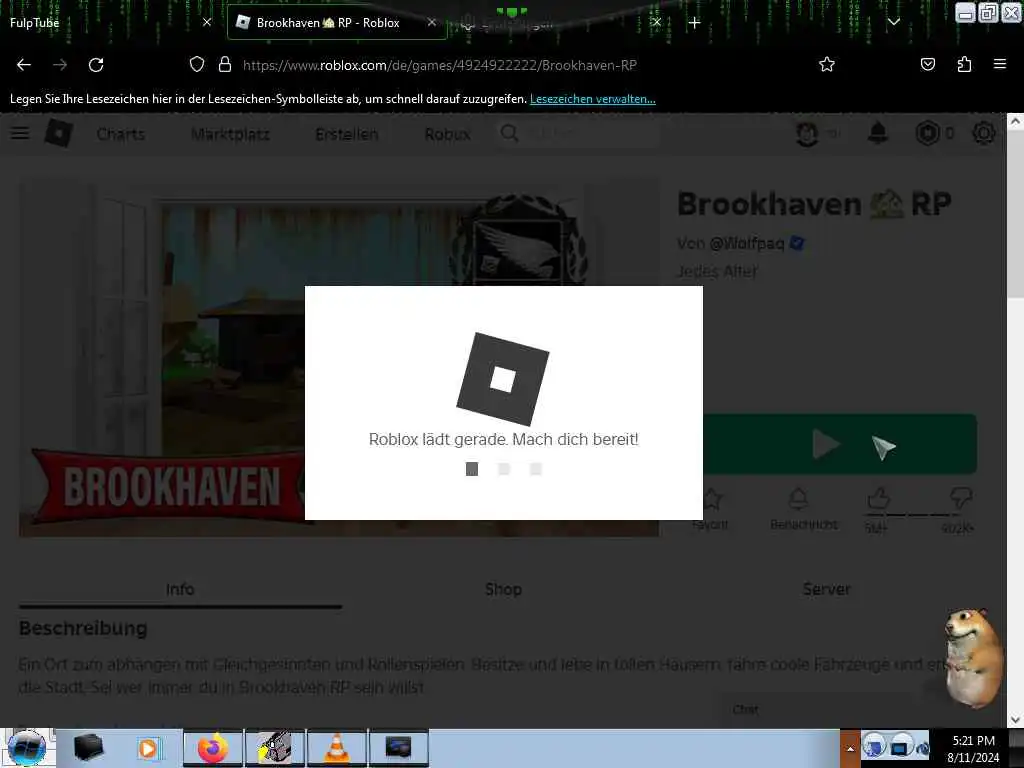This screenshot has height=768, width=1024.
Task: Switch to the Server tab
Action: click(x=826, y=589)
